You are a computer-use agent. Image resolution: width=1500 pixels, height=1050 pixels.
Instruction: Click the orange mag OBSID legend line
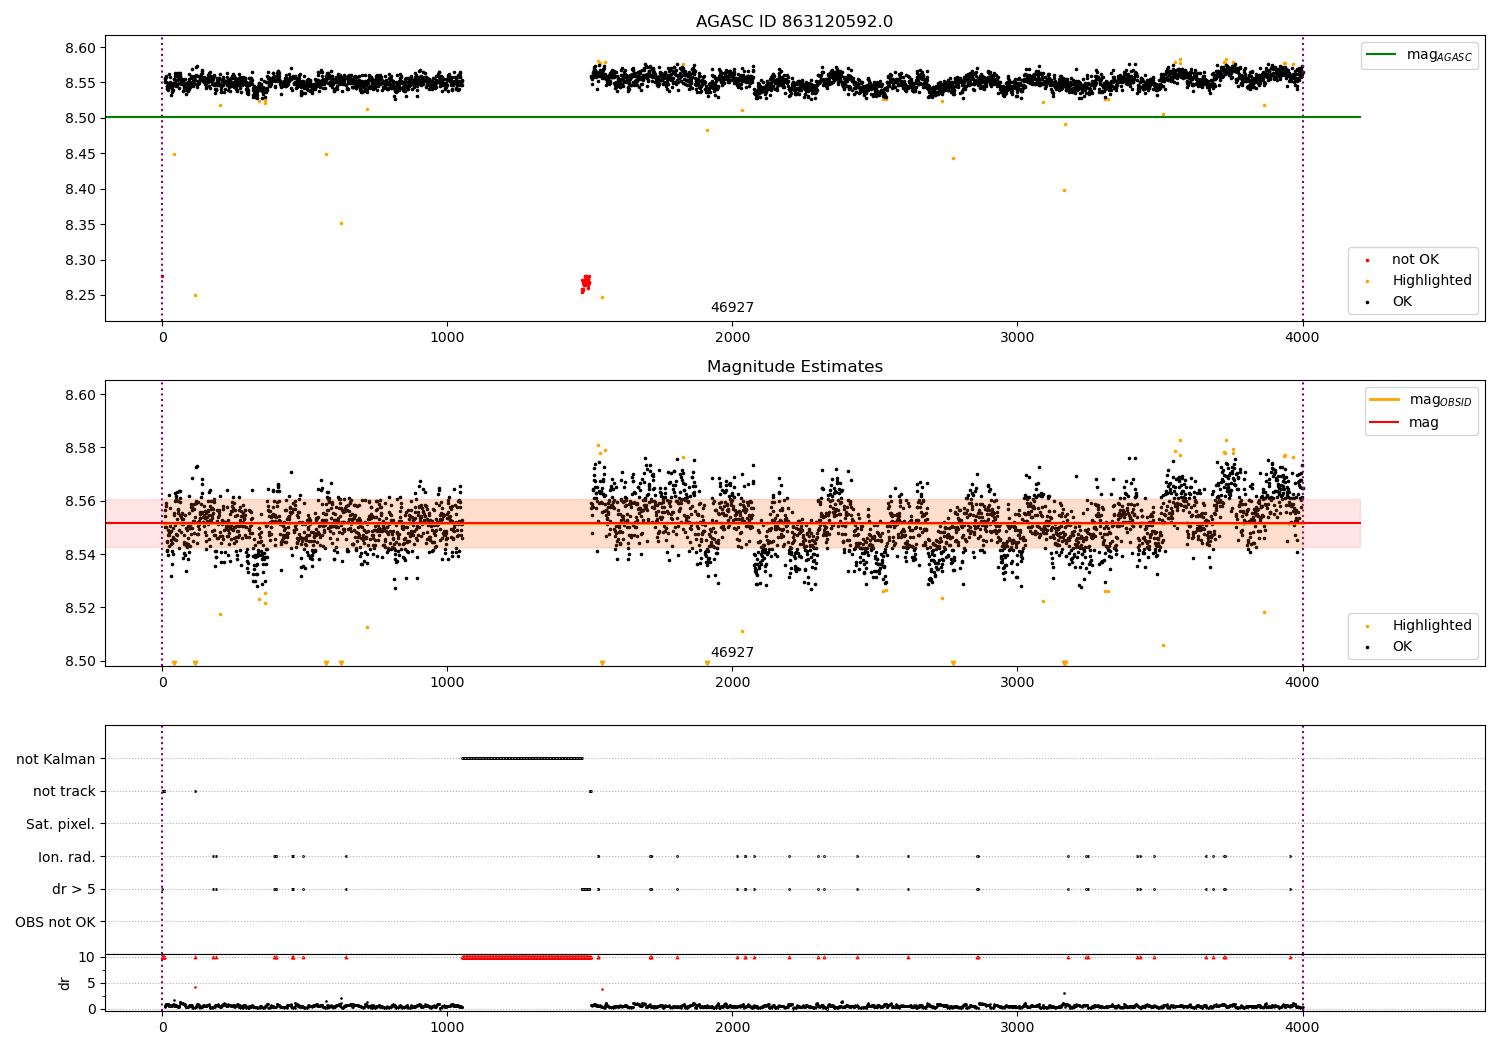(1385, 400)
